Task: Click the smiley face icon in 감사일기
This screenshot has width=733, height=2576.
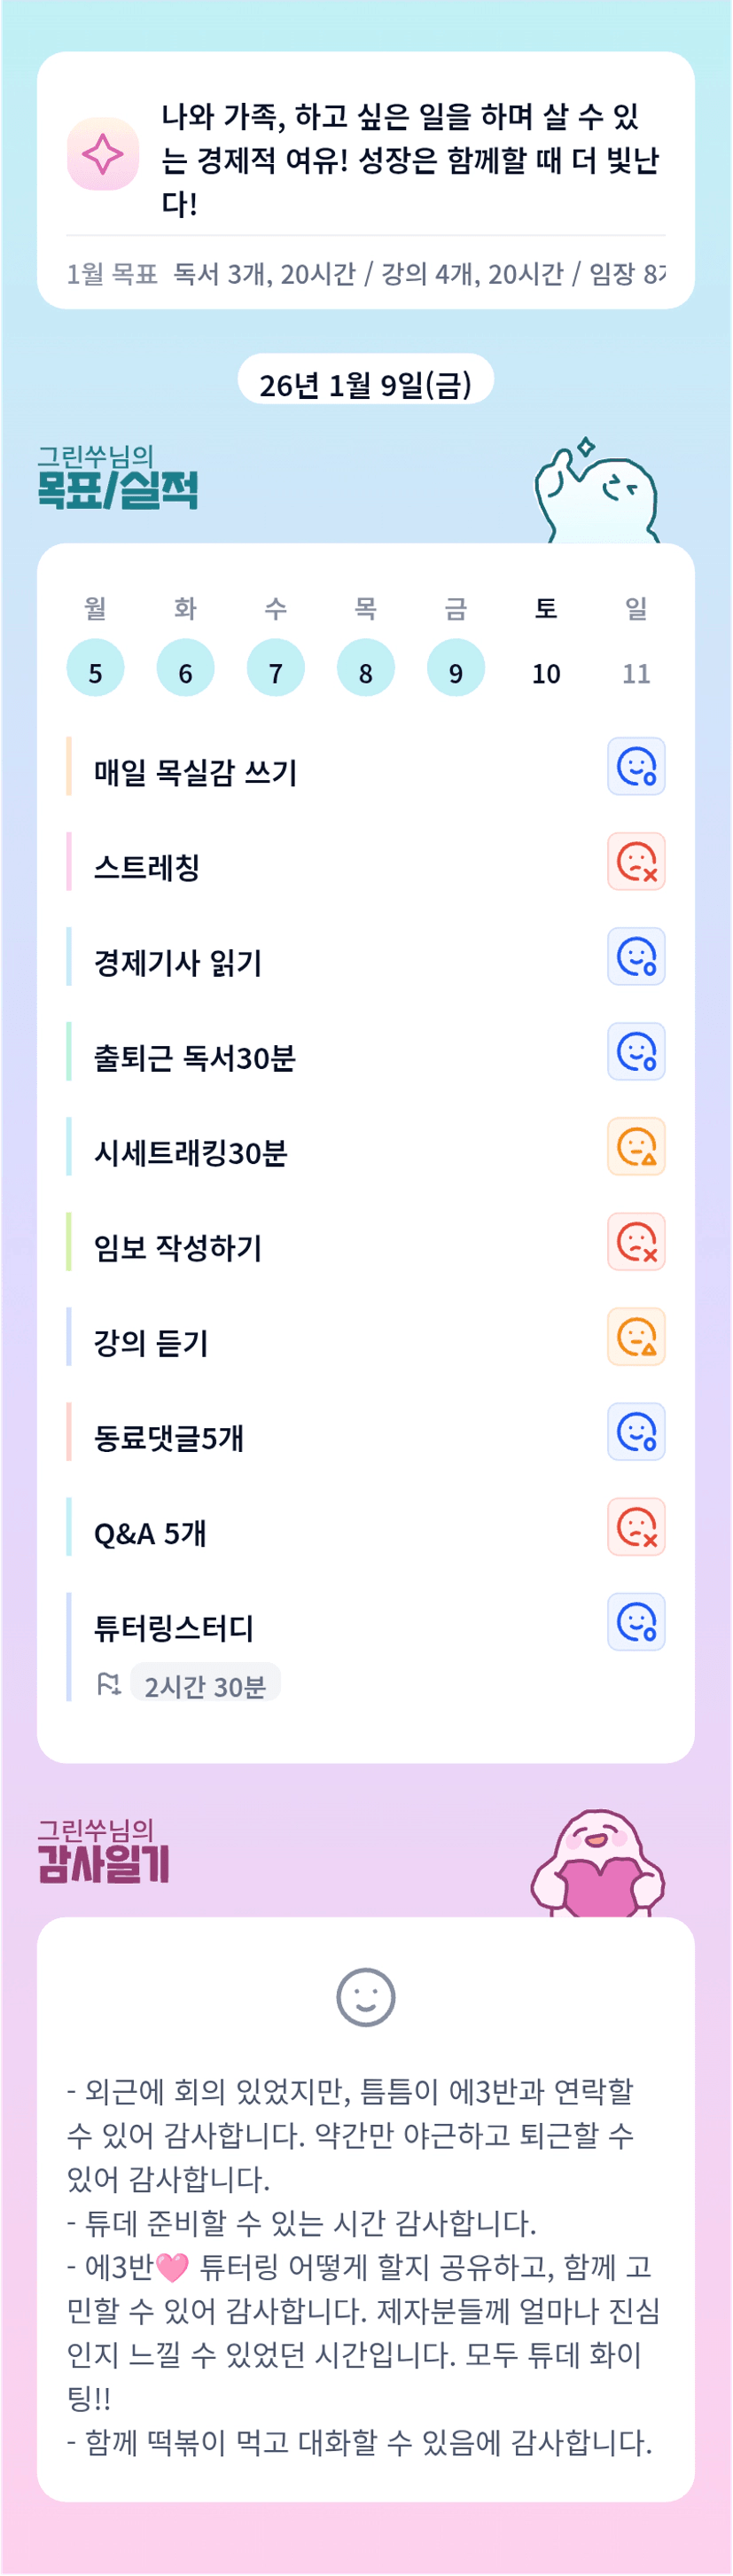Action: coord(366,1998)
